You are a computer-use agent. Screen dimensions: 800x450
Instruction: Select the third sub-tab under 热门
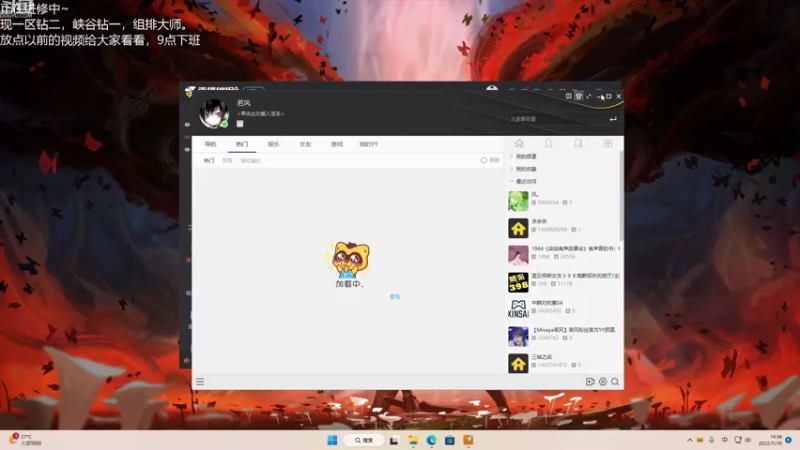point(251,161)
